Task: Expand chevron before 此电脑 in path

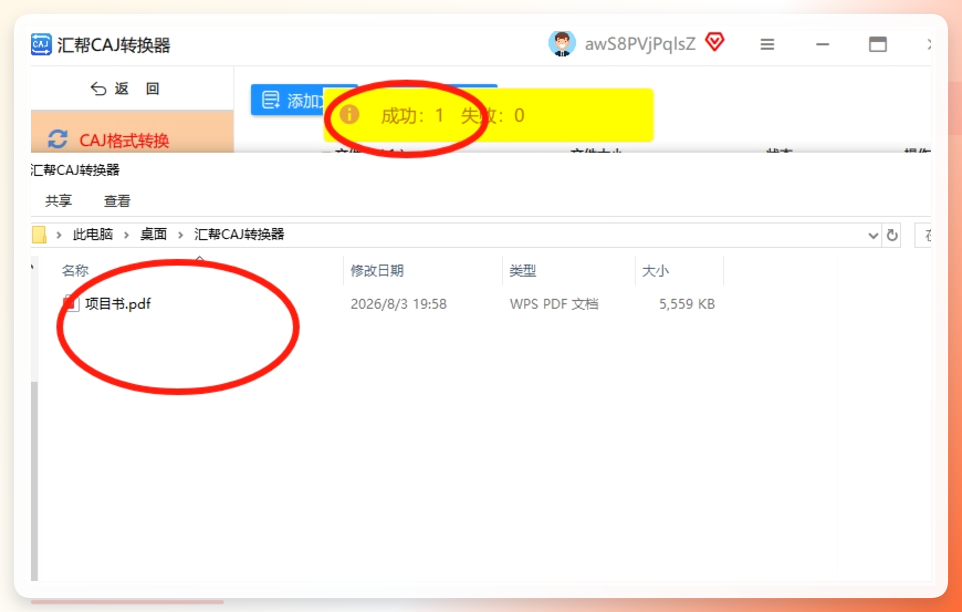Action: [x=59, y=235]
